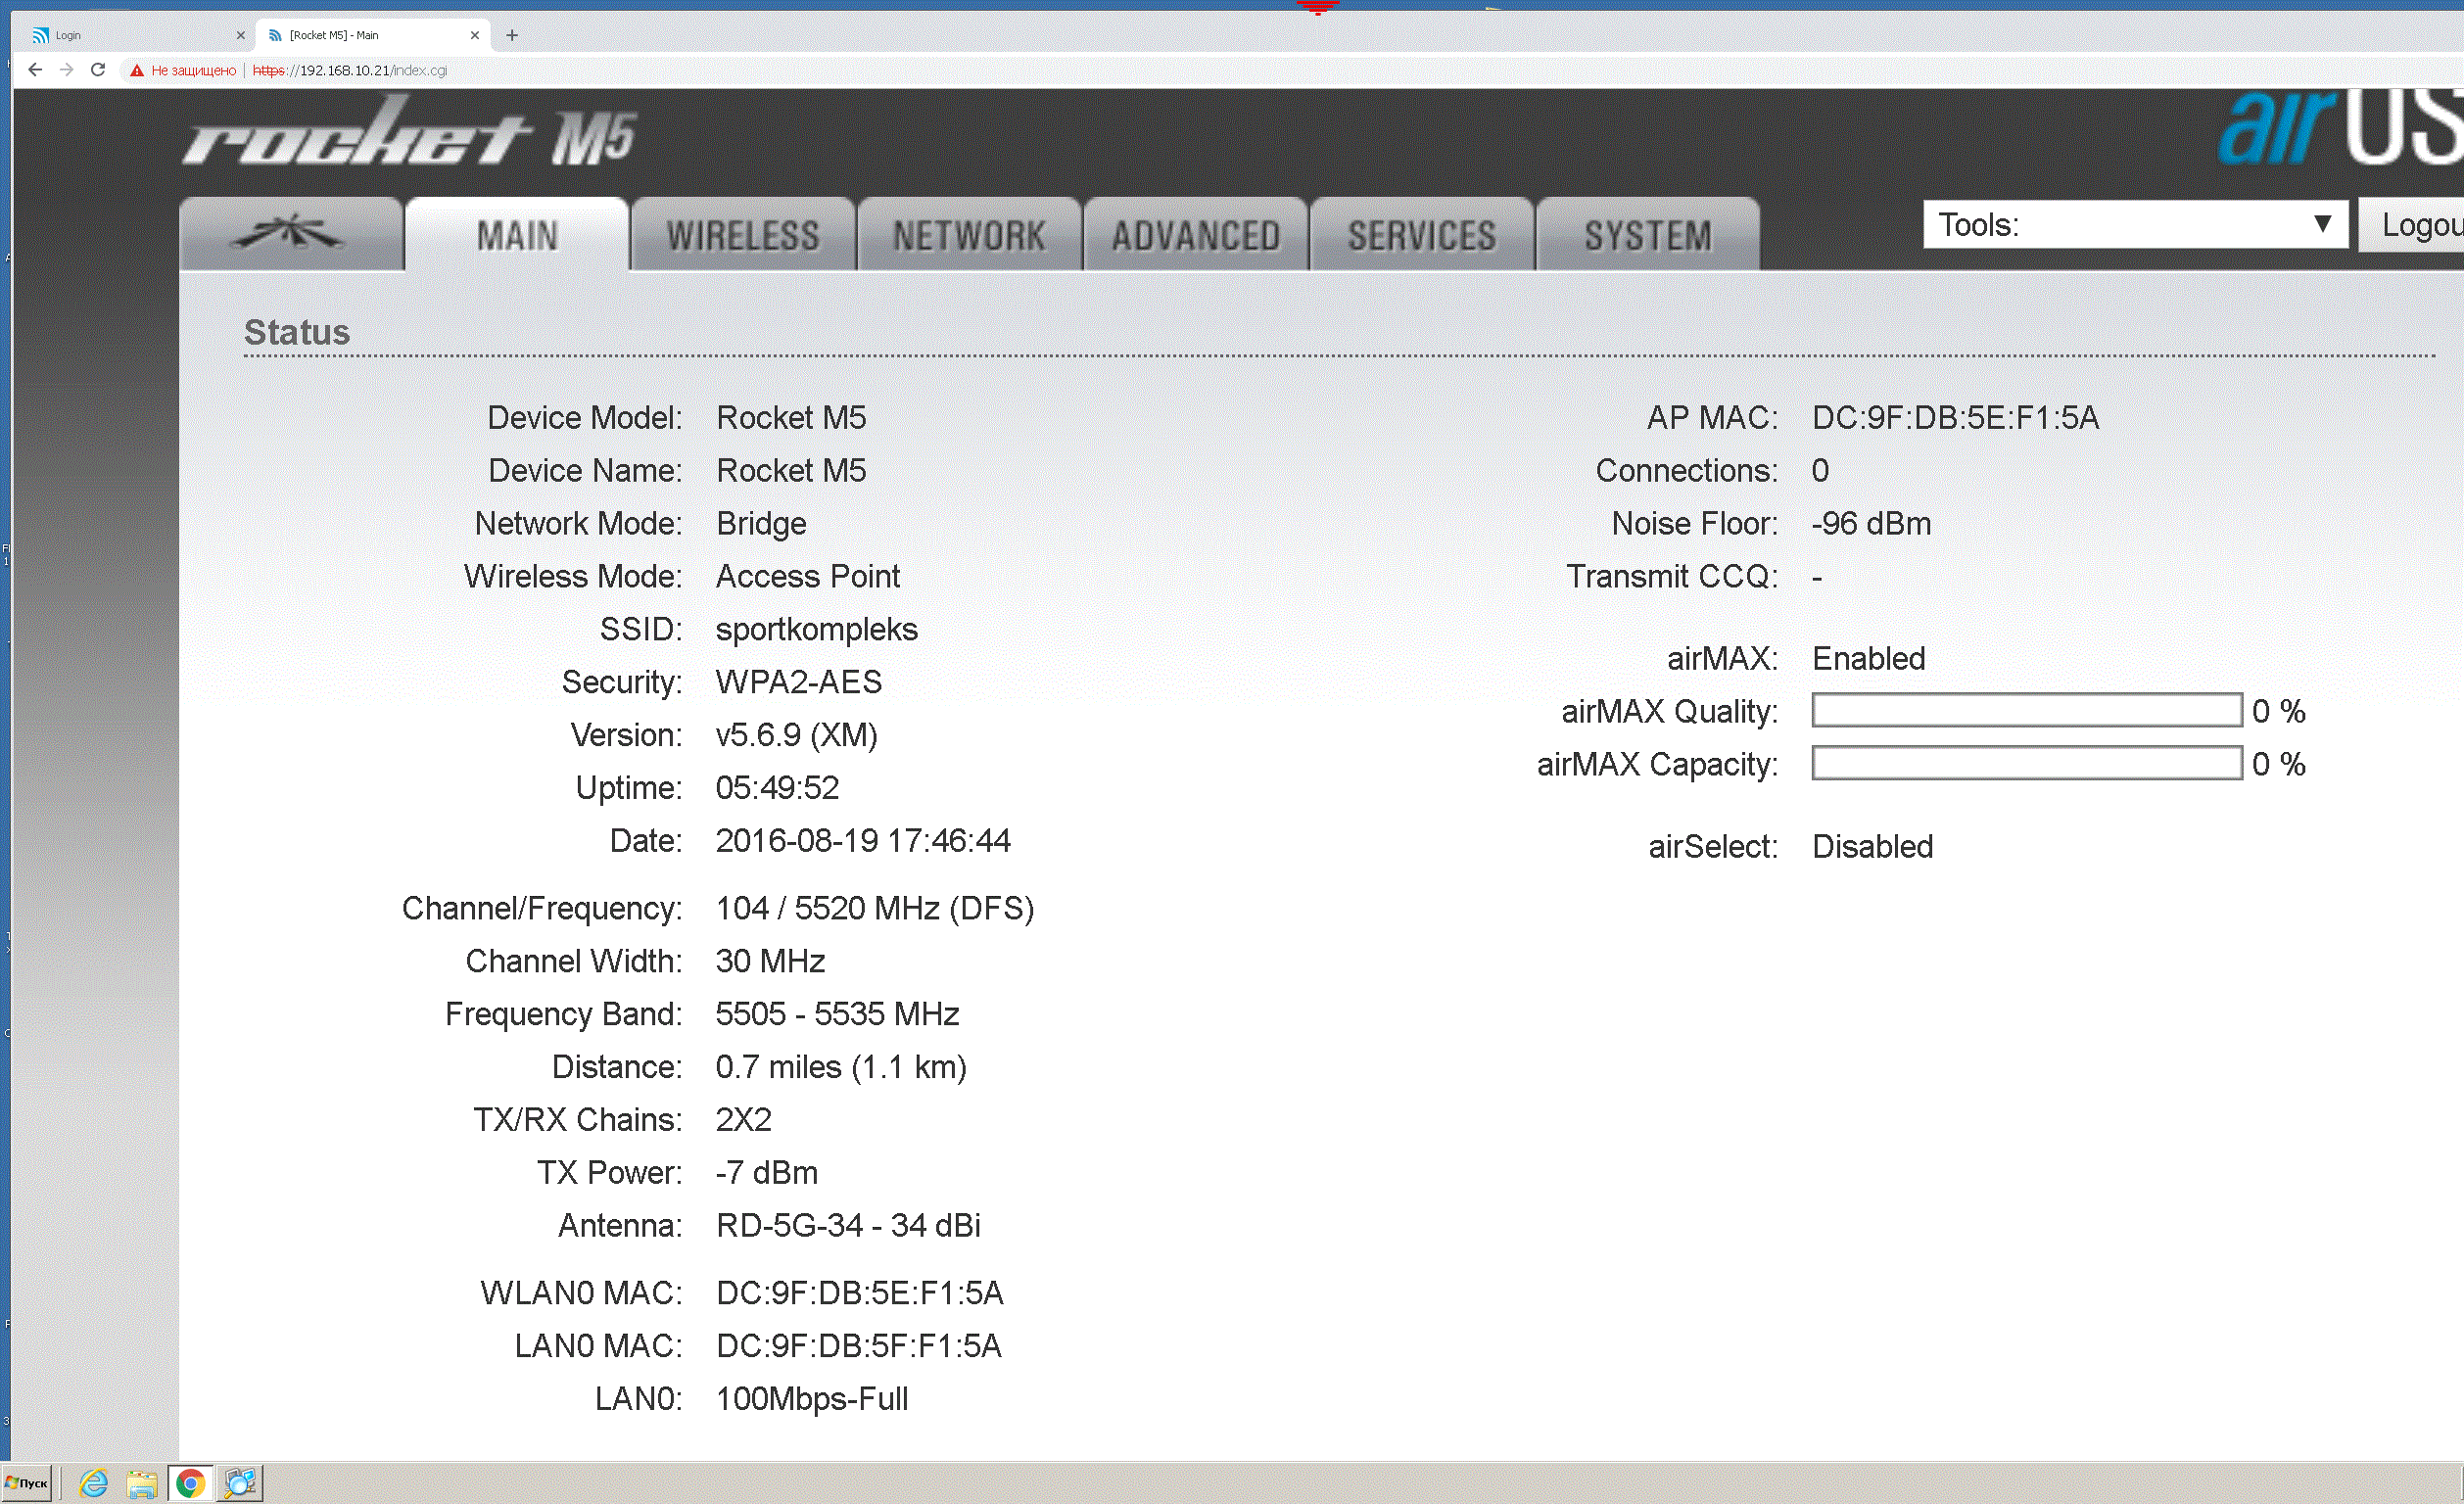The width and height of the screenshot is (2464, 1504).
Task: Switch to the MAIN tab
Action: [x=517, y=235]
